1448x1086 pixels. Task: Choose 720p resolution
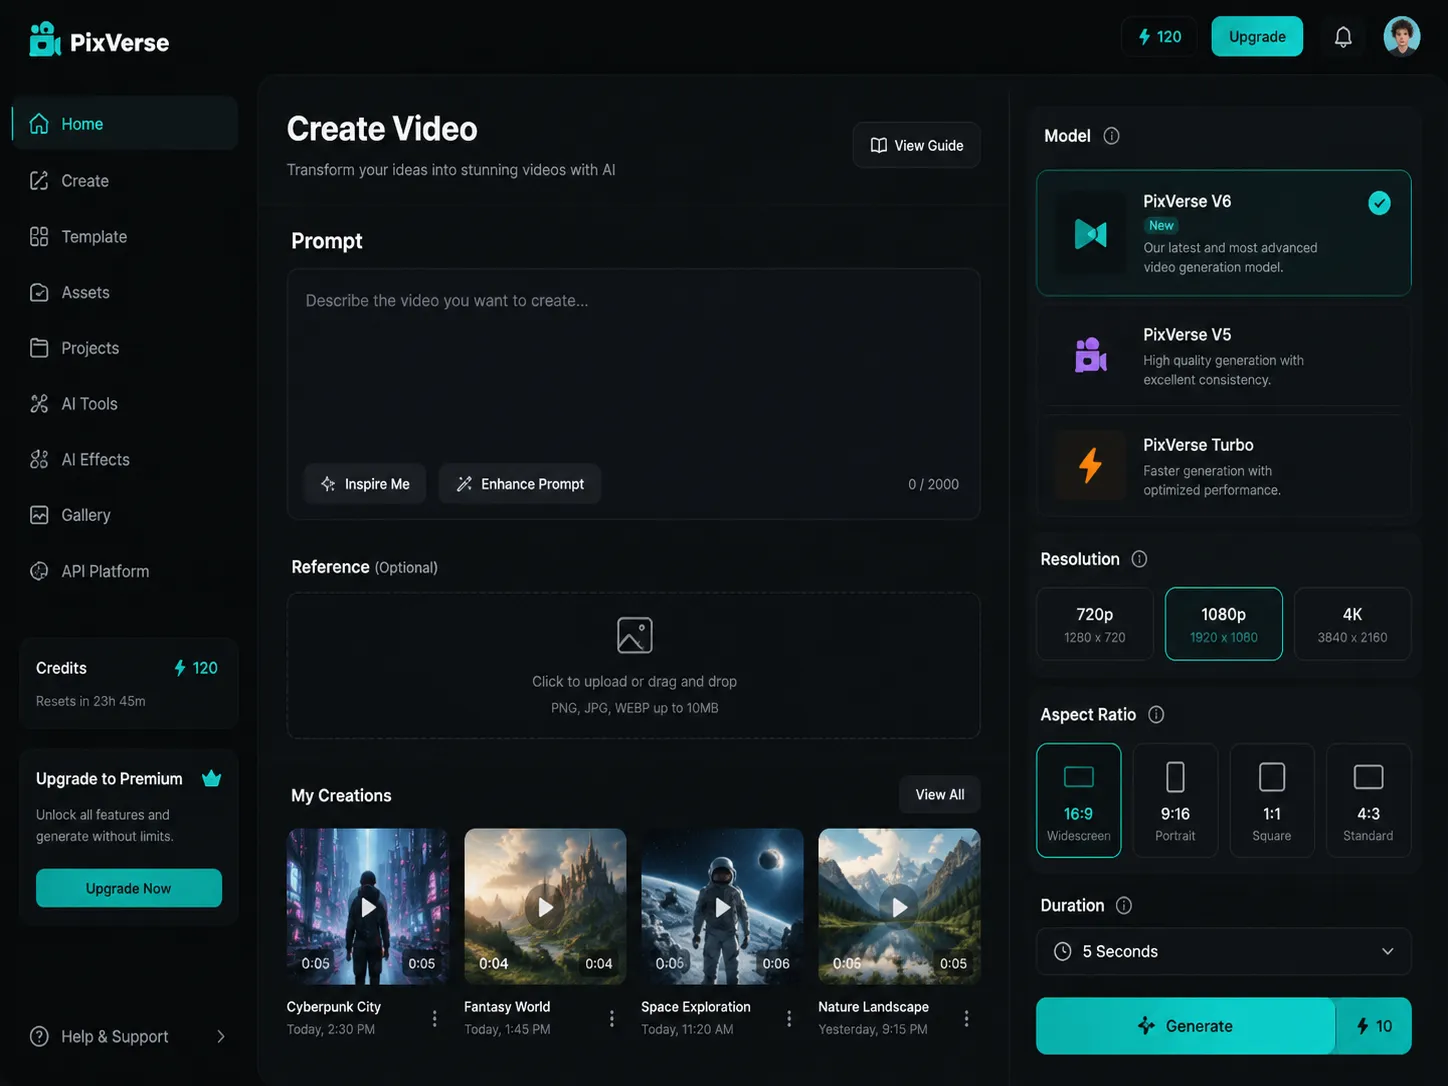click(1095, 624)
